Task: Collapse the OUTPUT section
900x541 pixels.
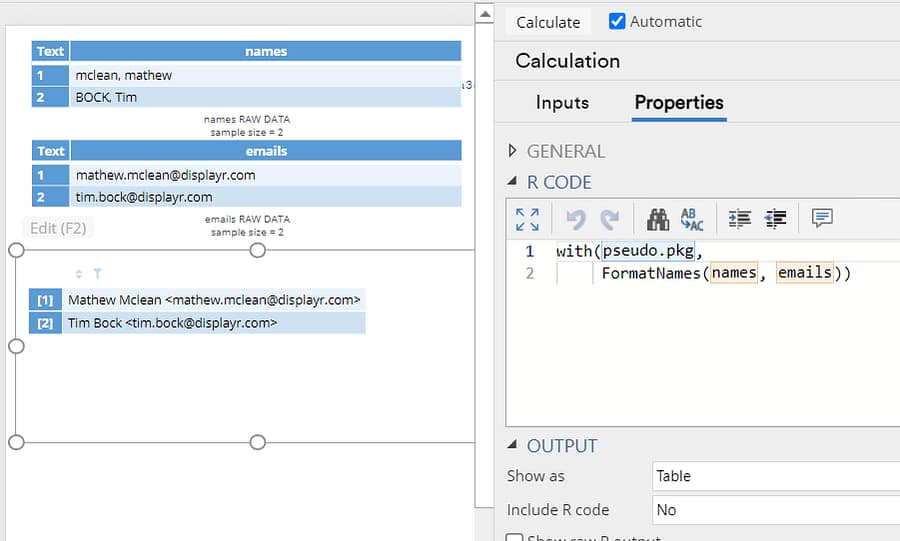Action: (x=513, y=446)
